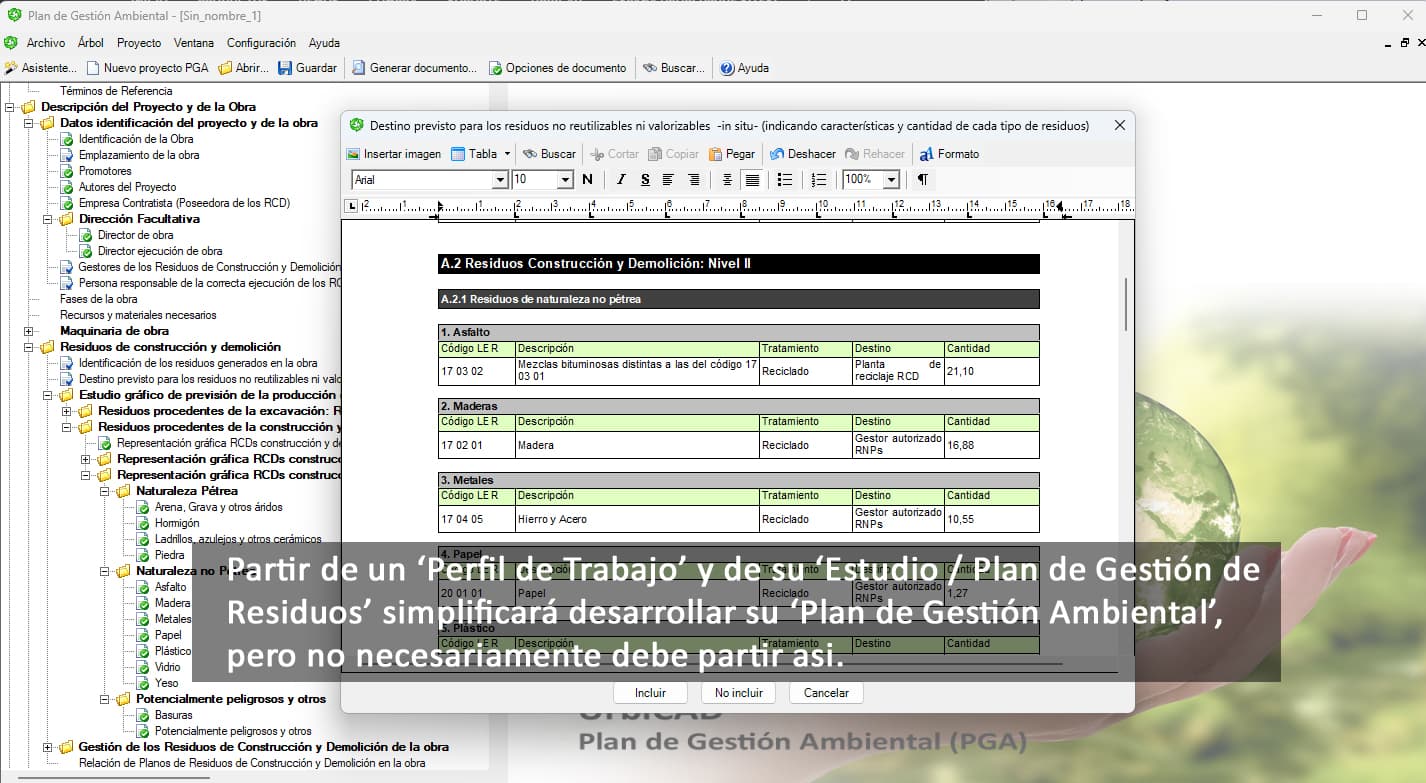Open the Arial font name dropdown
This screenshot has height=783, width=1426.
coord(500,180)
